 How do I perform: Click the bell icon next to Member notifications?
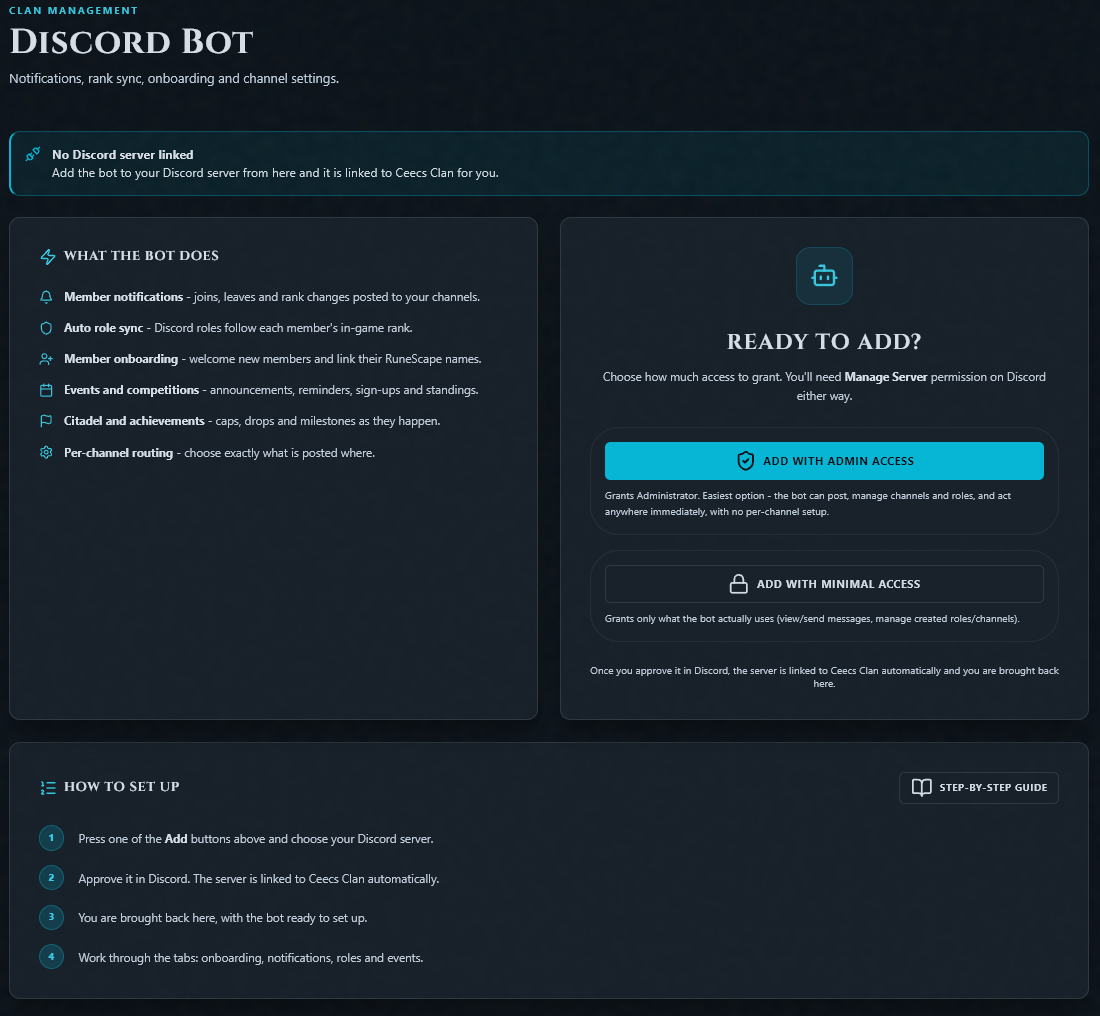tap(46, 298)
